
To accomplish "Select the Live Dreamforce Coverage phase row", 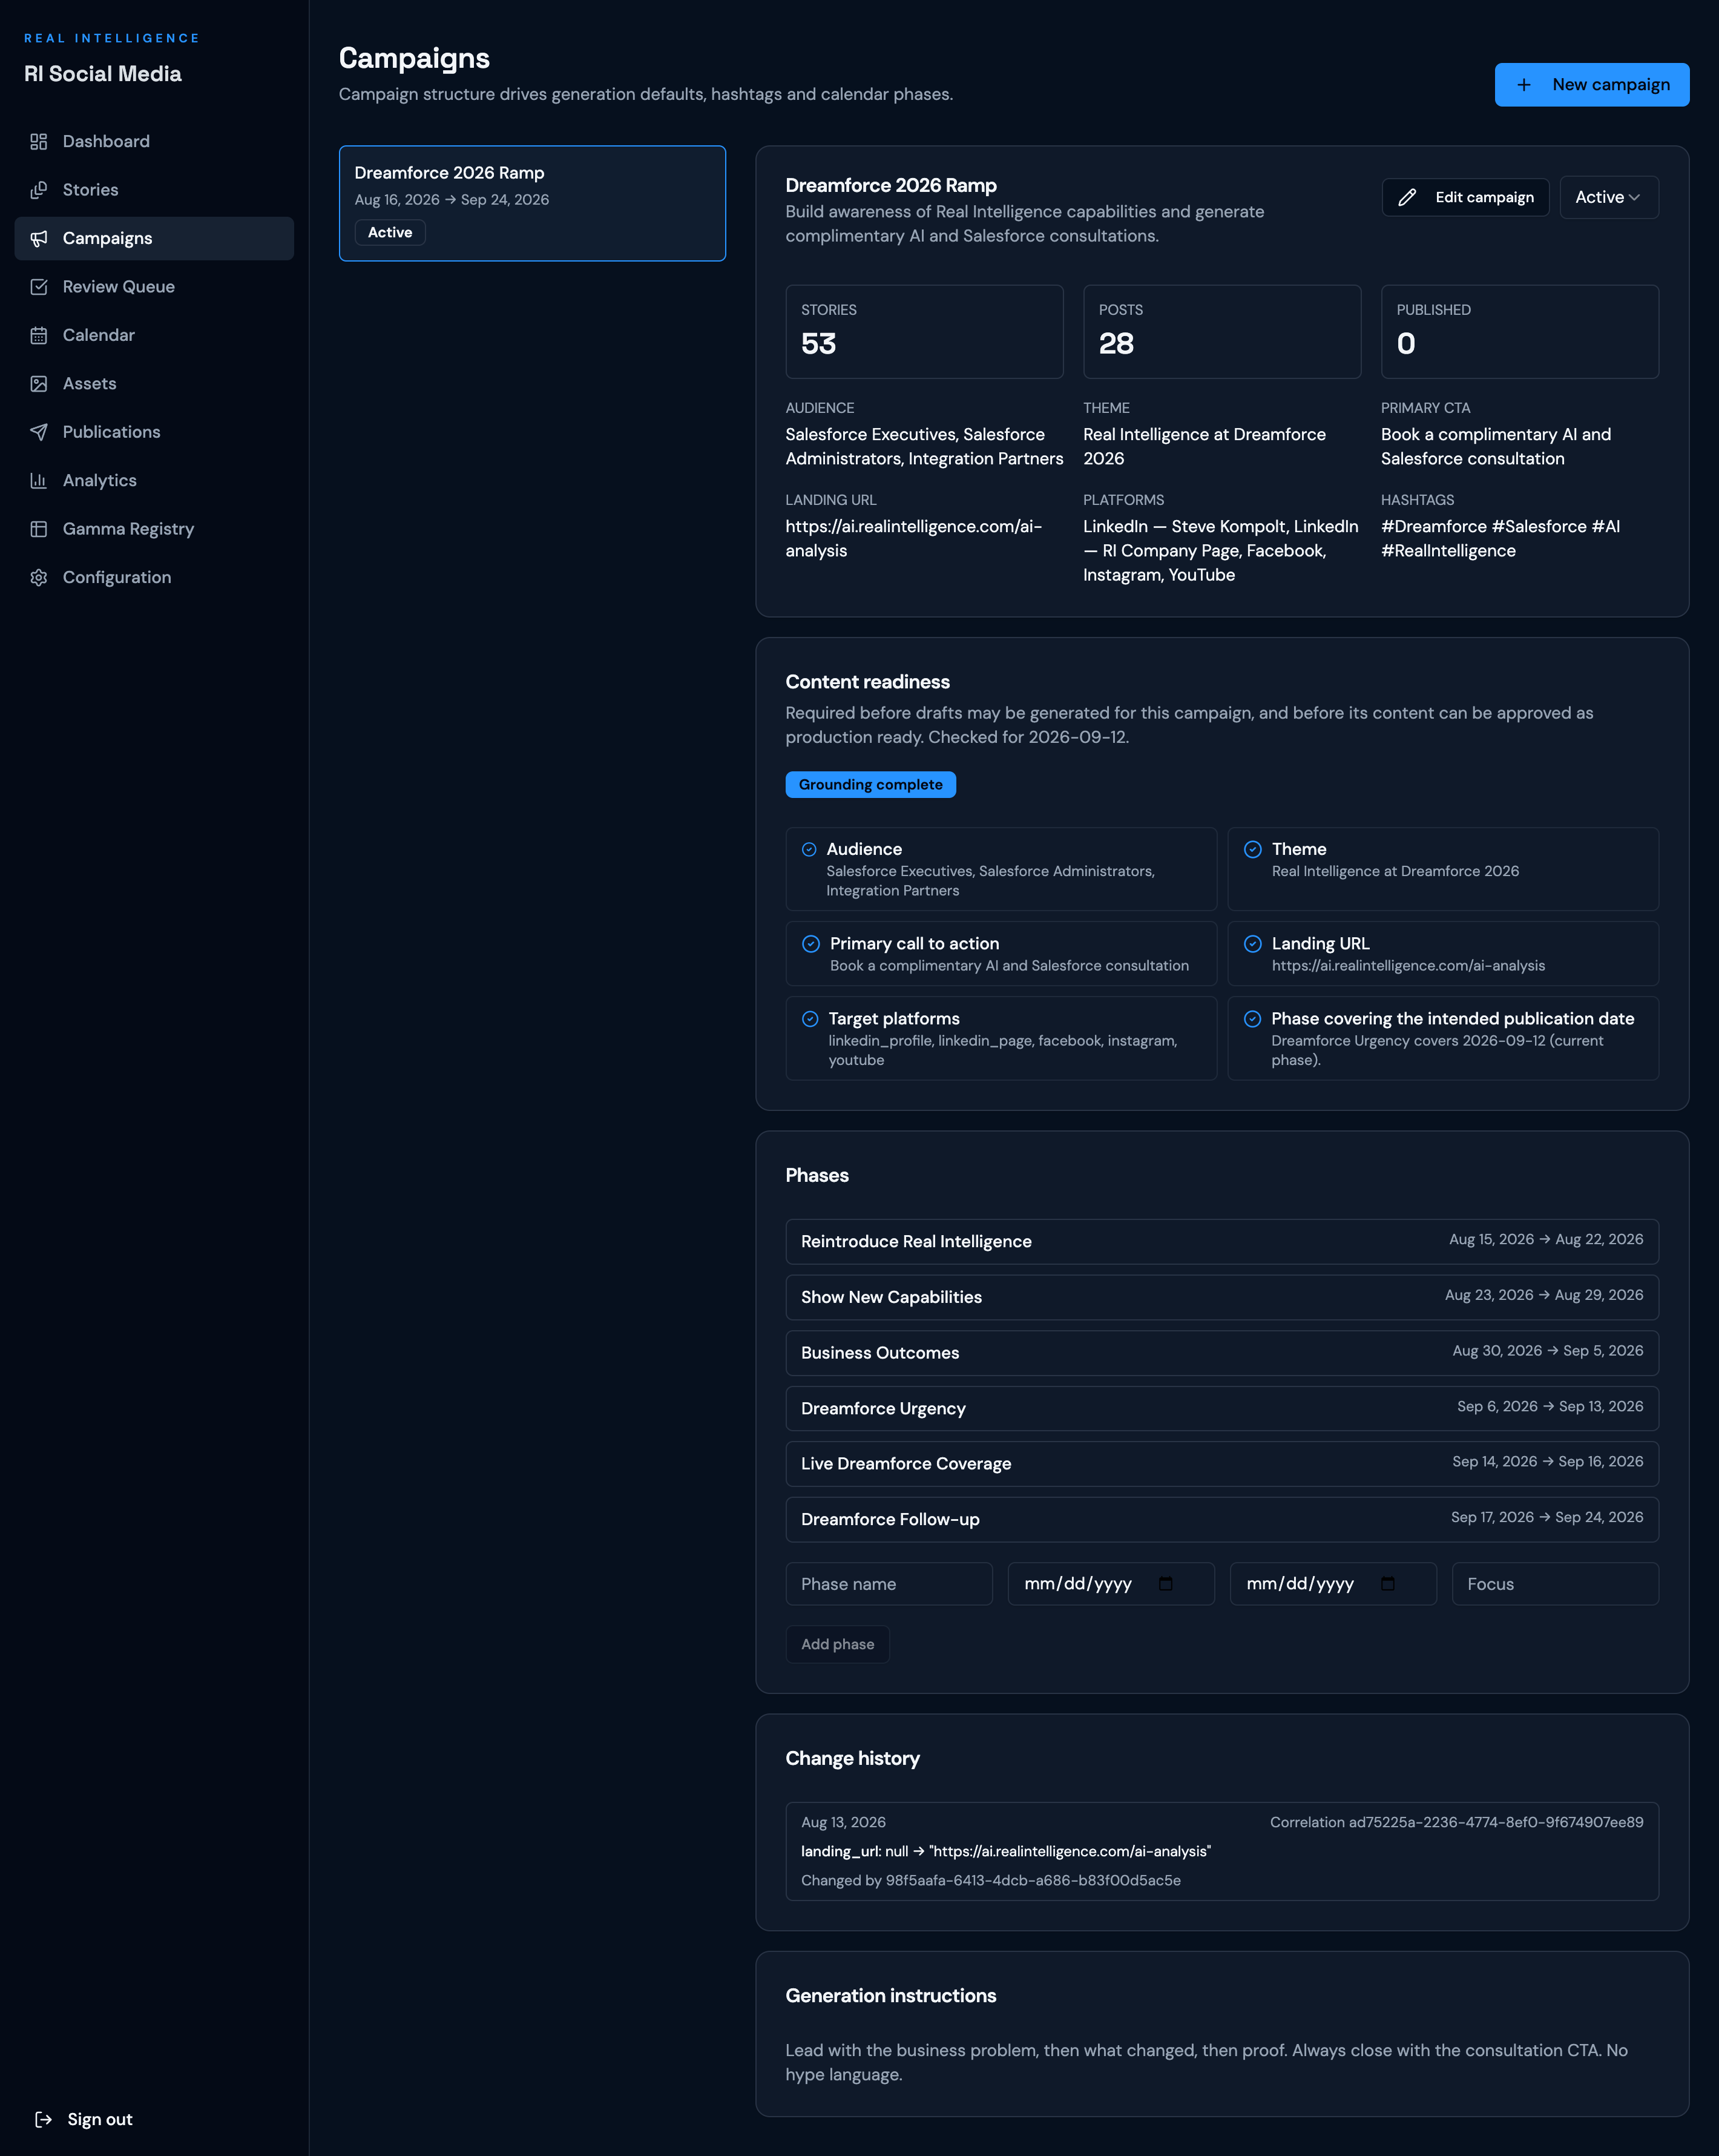I will [x=1222, y=1464].
